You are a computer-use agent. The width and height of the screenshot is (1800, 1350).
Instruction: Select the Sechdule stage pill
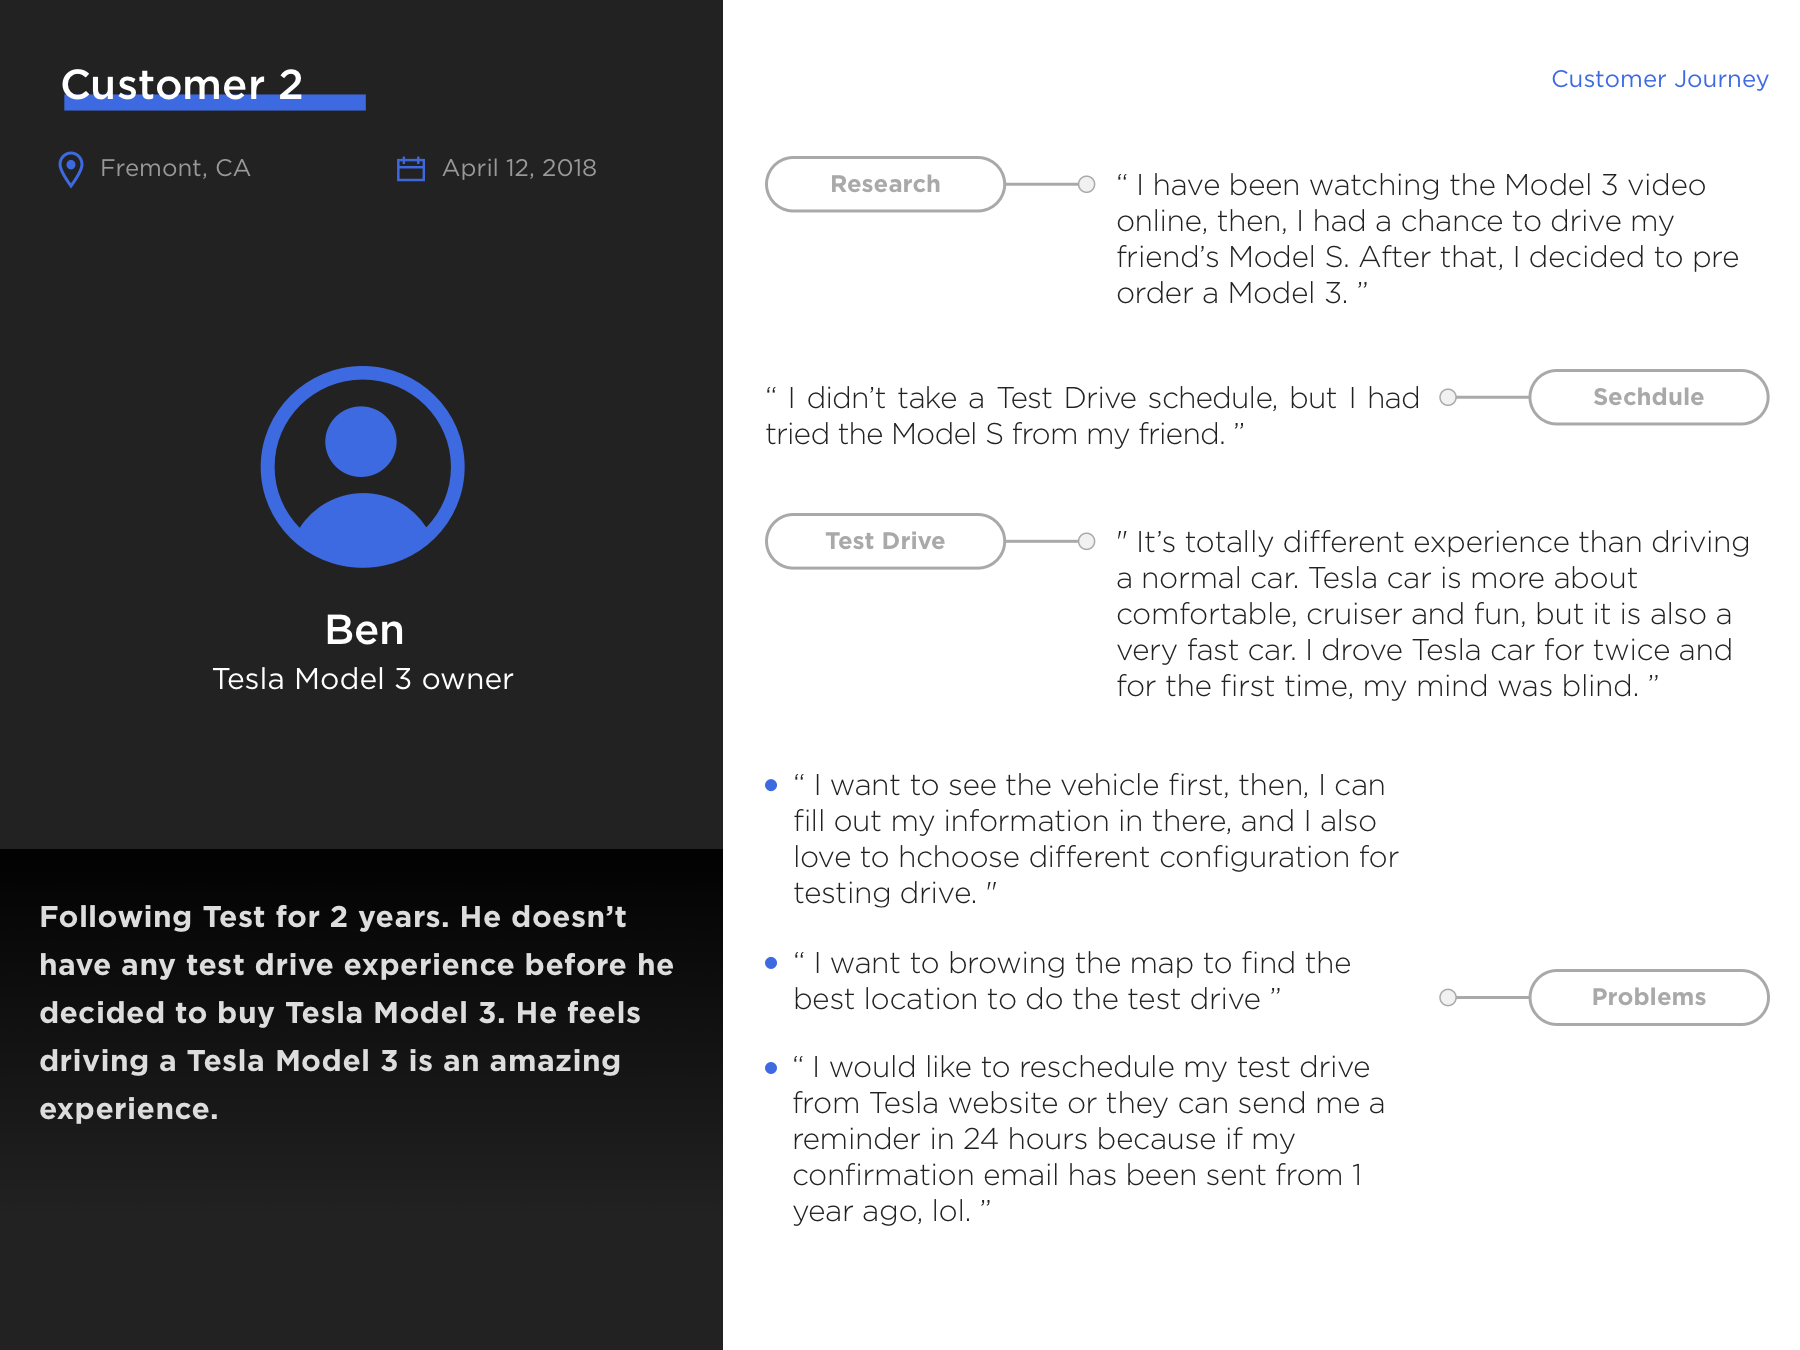tap(1649, 397)
